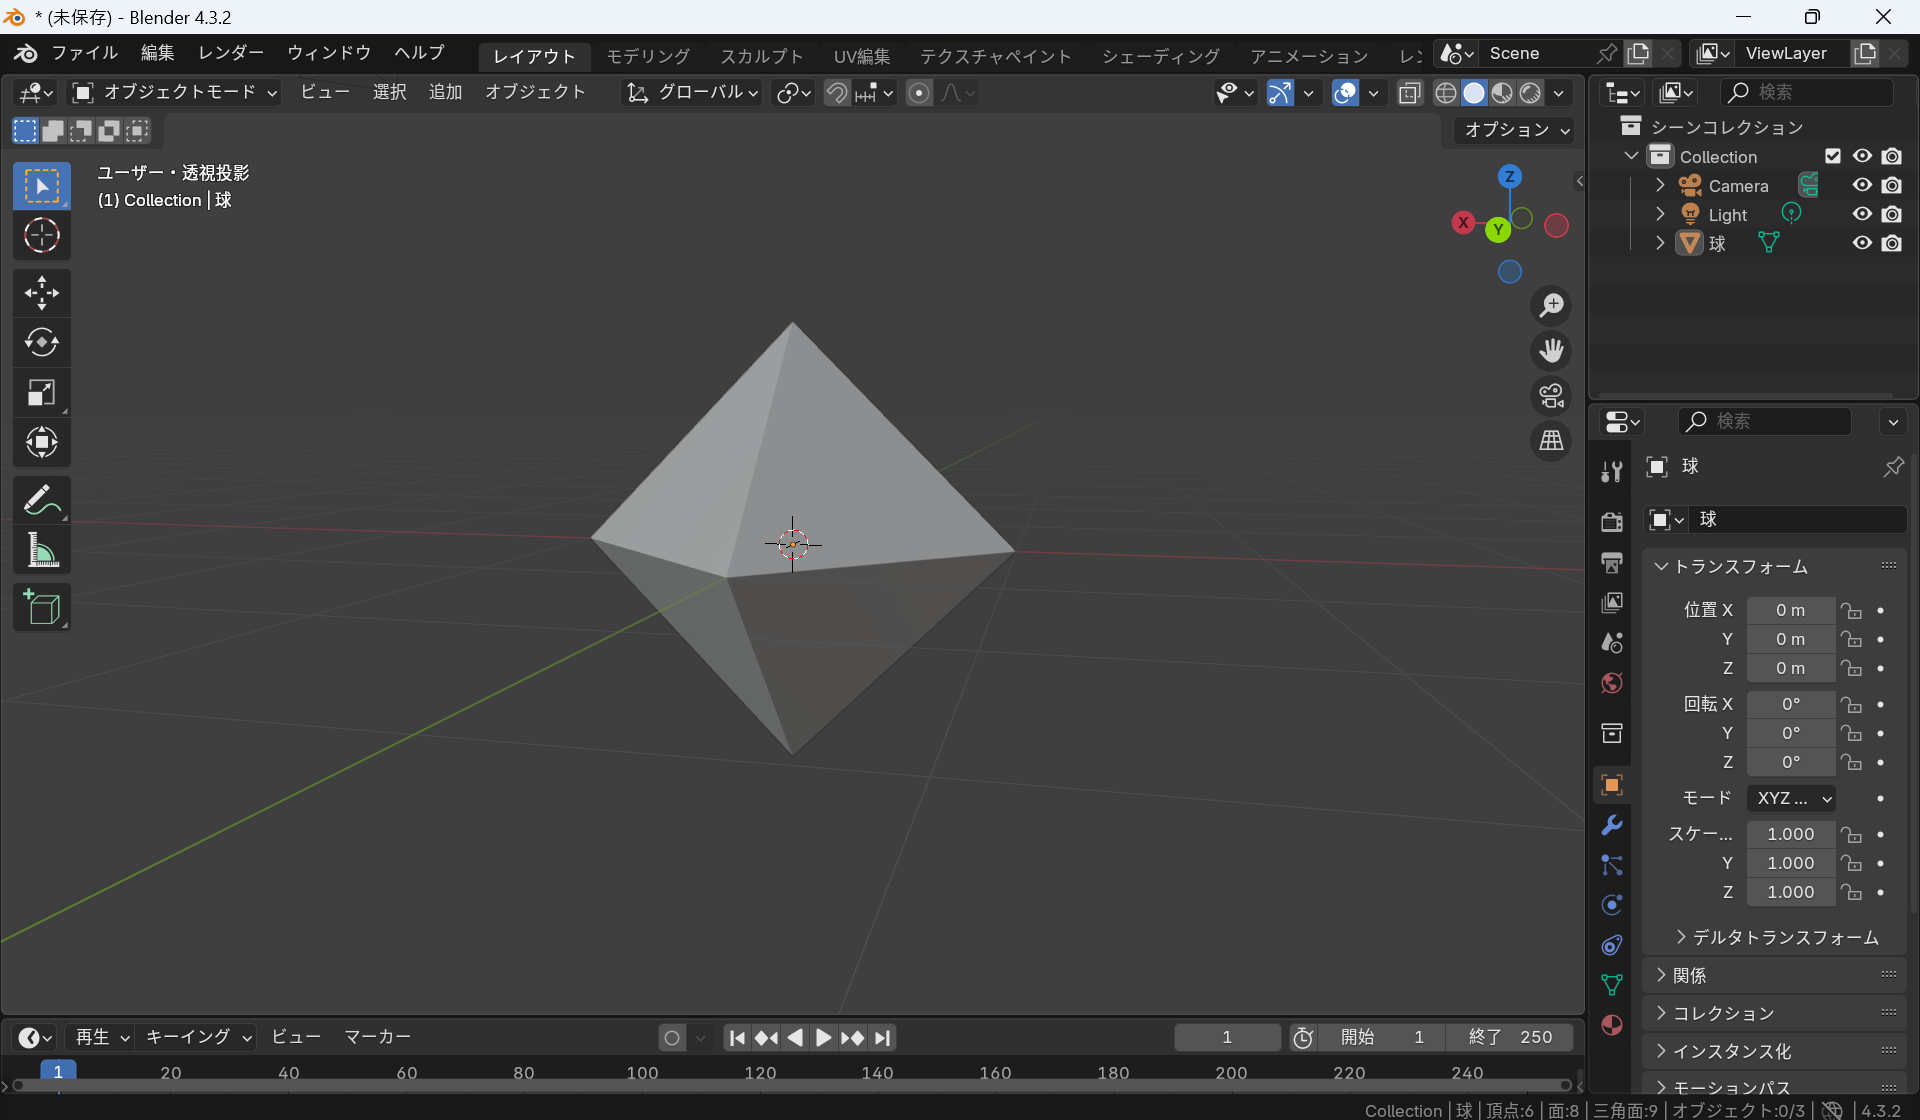Click the pan view hand icon
The image size is (1920, 1120).
click(1551, 351)
